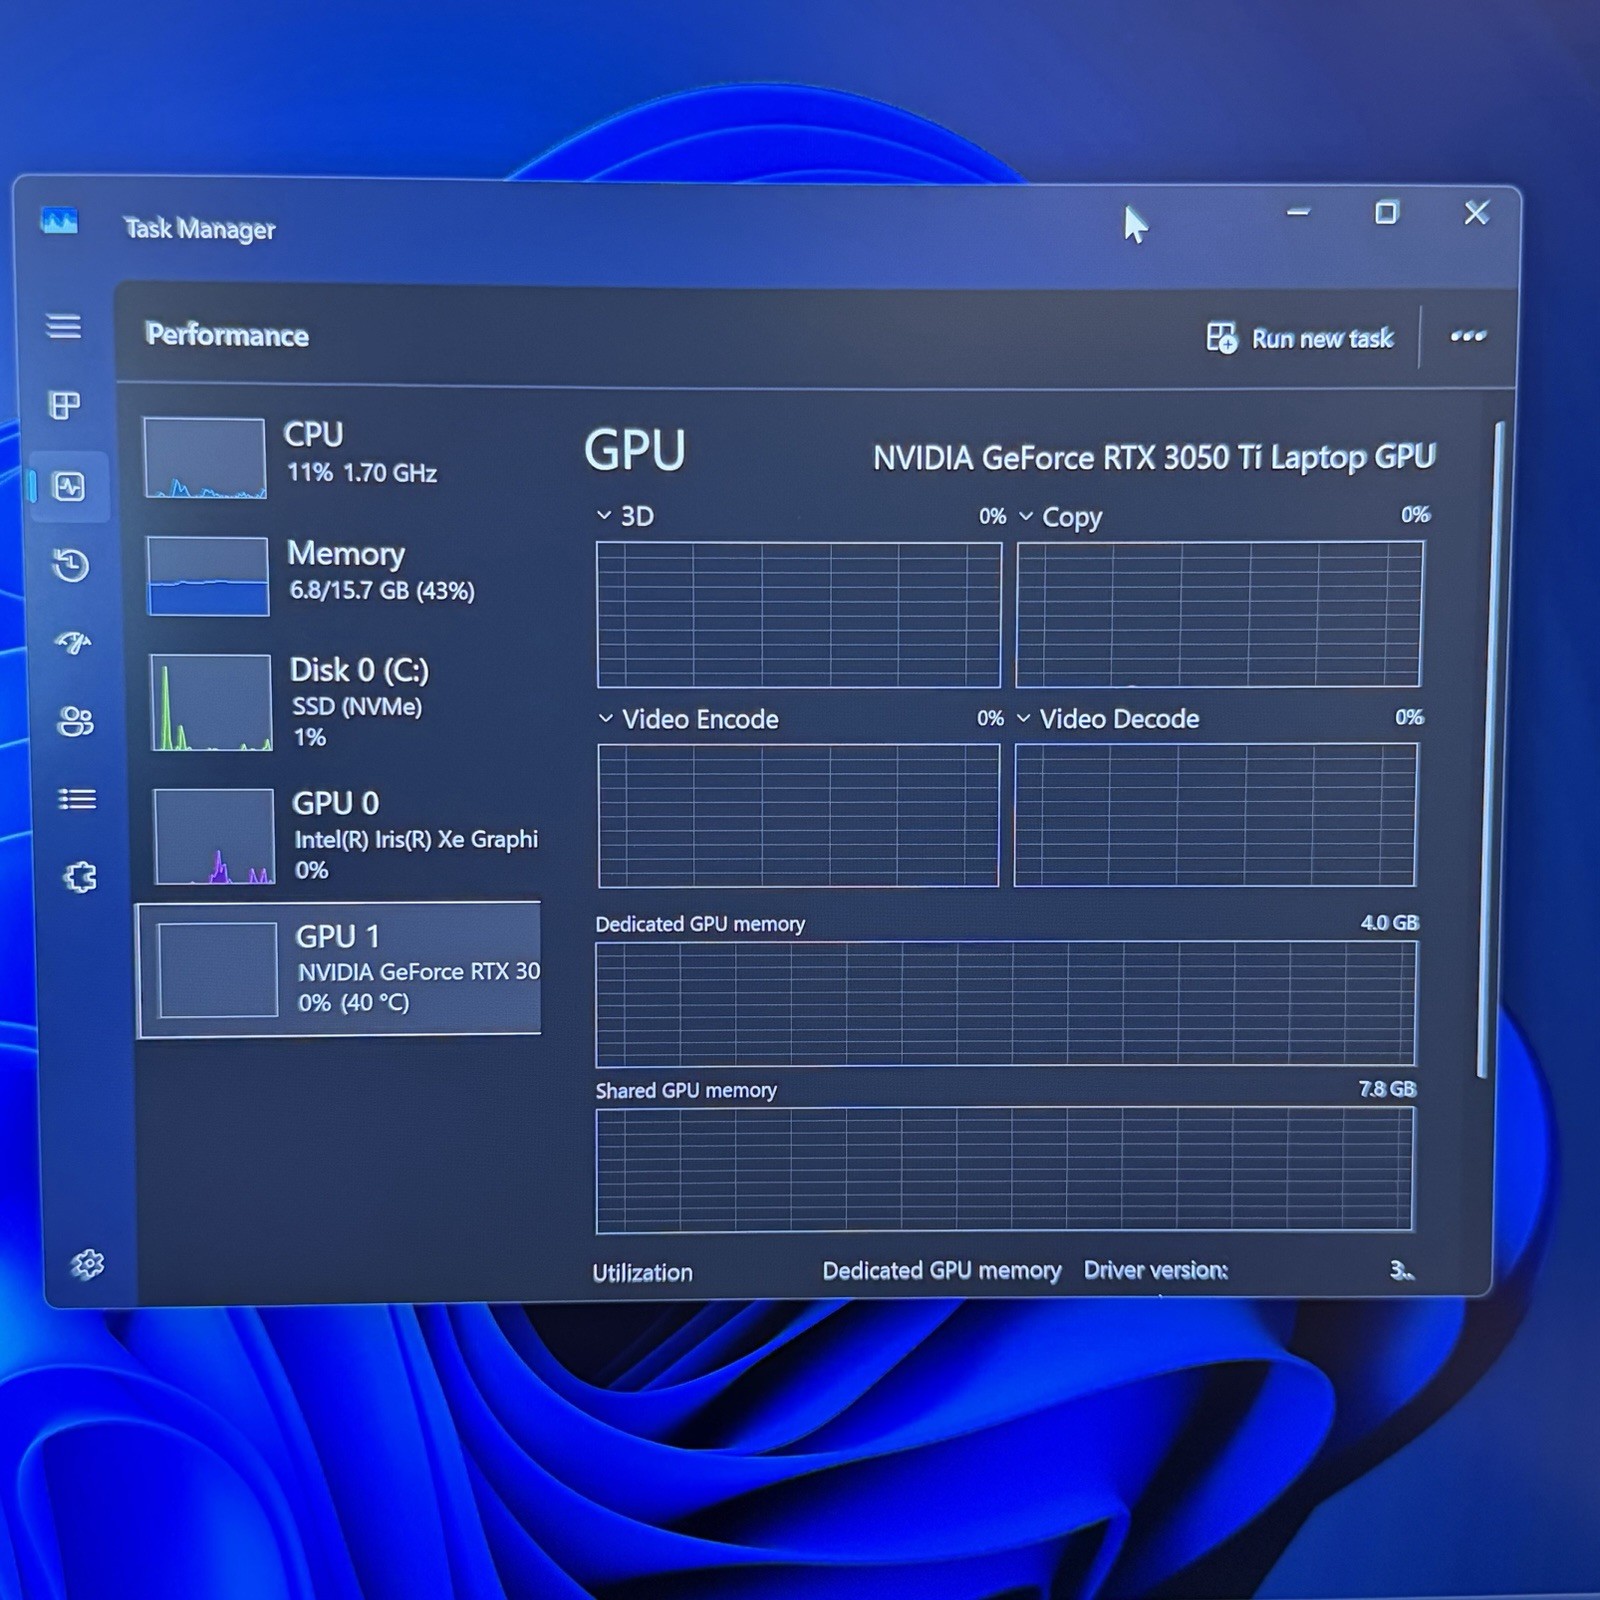The width and height of the screenshot is (1600, 1600).
Task: Select GPU 1 NVIDIA GeForce item
Action: [x=339, y=970]
